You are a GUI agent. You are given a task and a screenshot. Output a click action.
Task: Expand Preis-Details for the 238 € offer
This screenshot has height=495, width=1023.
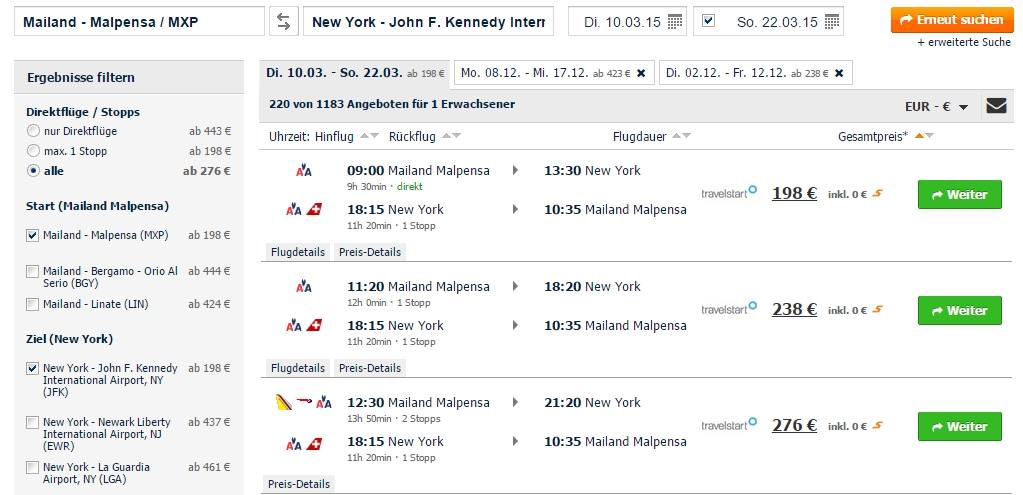point(370,368)
